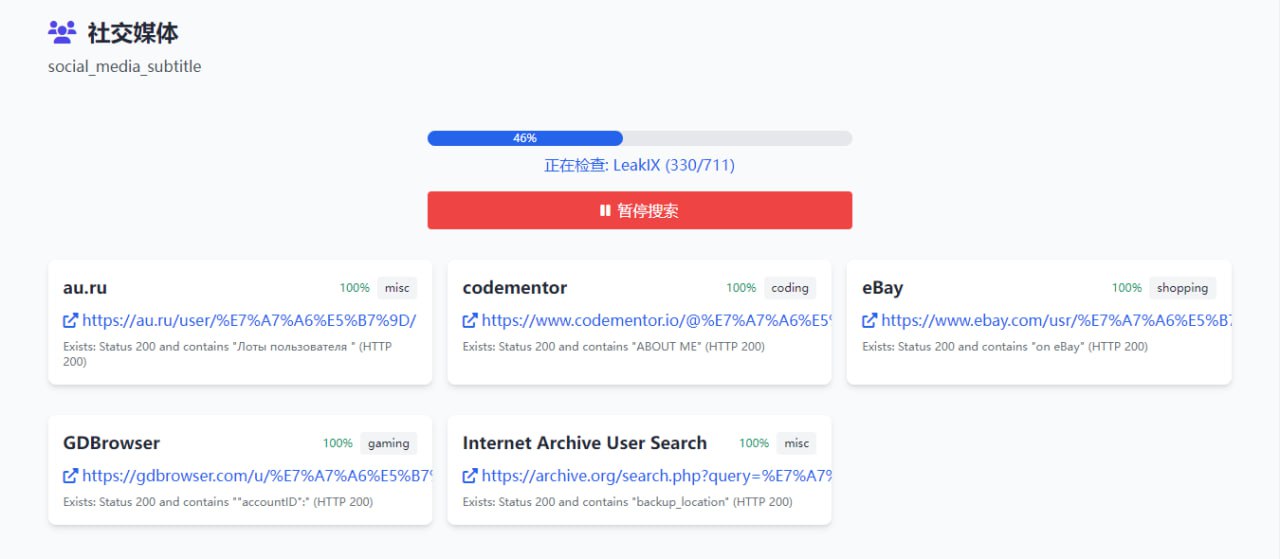Open external link icon on Internet Archive card
Viewport: 1280px width, 559px height.
(x=470, y=476)
